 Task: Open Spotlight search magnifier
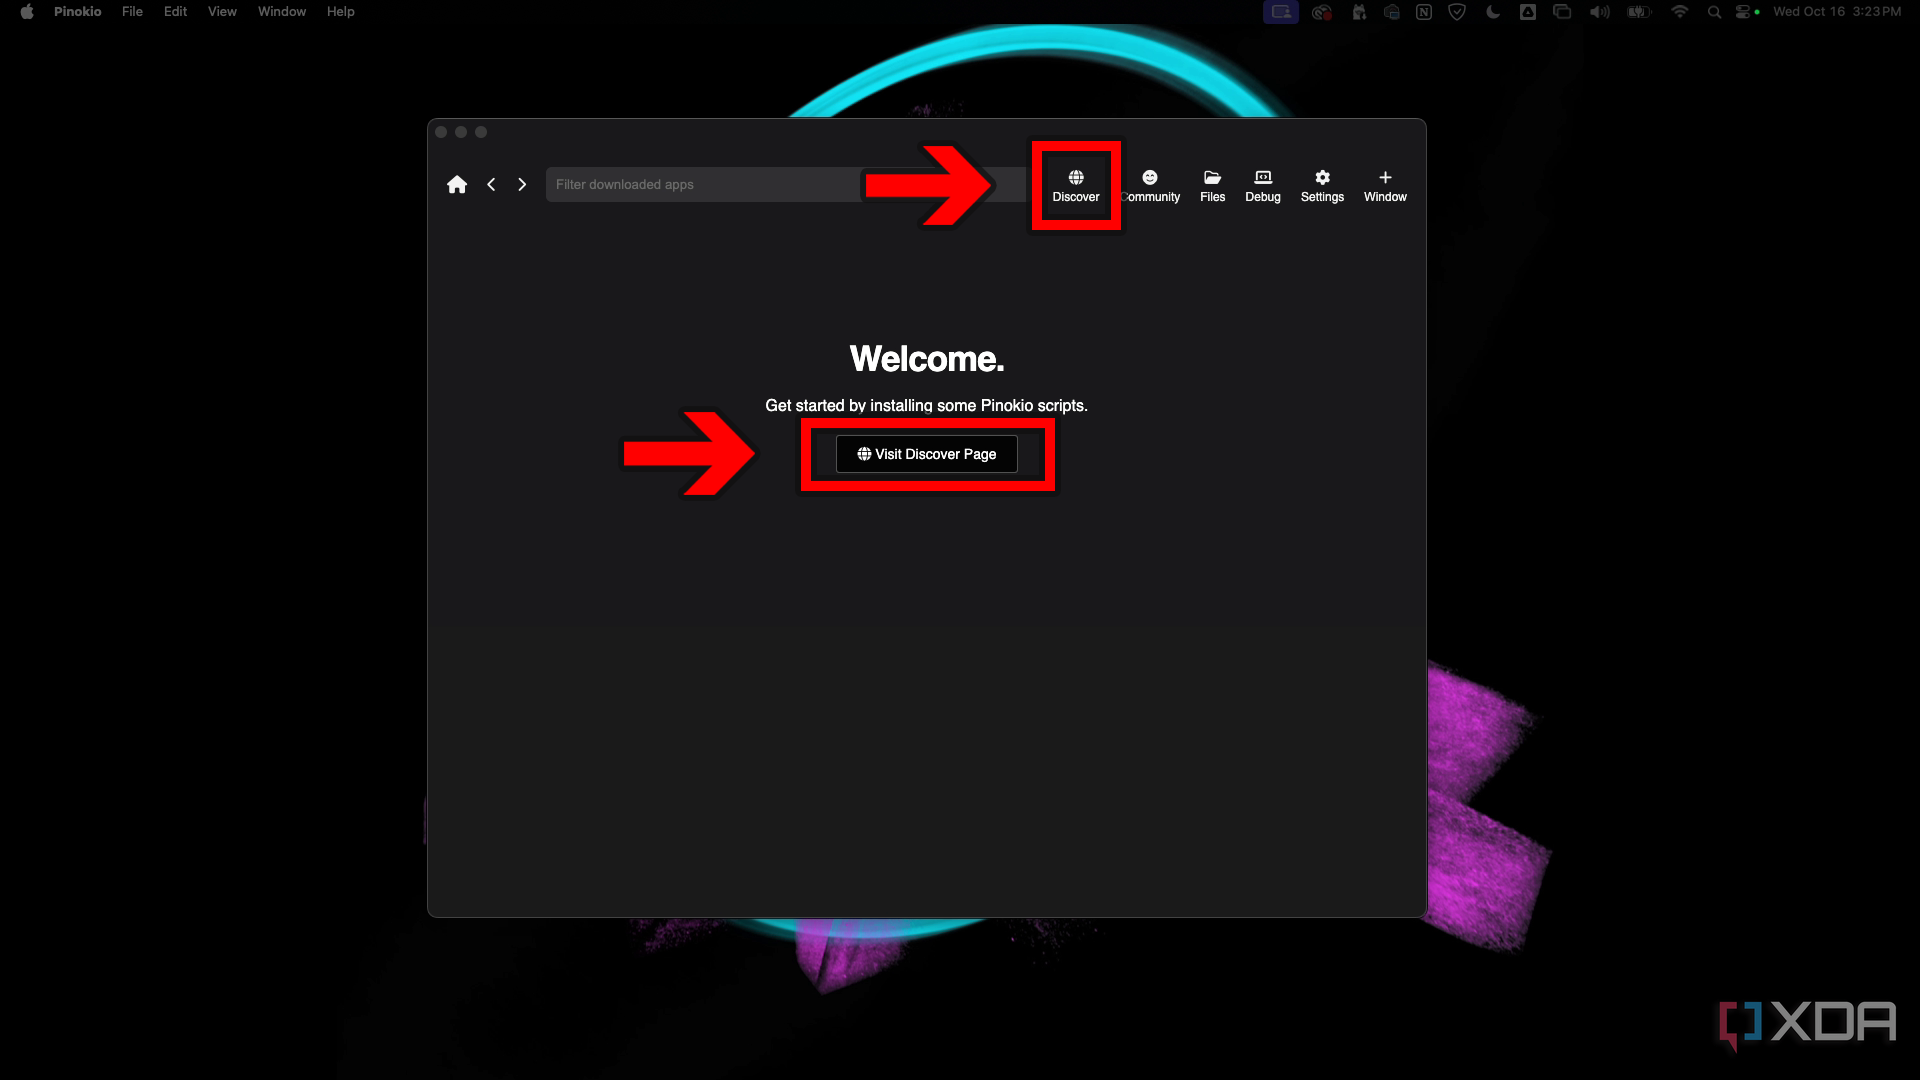pos(1714,12)
